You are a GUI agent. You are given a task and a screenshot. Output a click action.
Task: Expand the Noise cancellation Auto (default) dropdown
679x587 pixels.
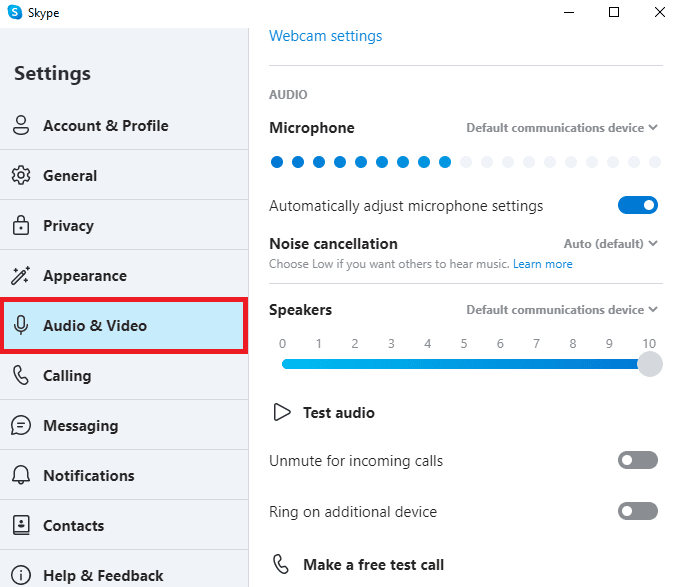pyautogui.click(x=611, y=244)
